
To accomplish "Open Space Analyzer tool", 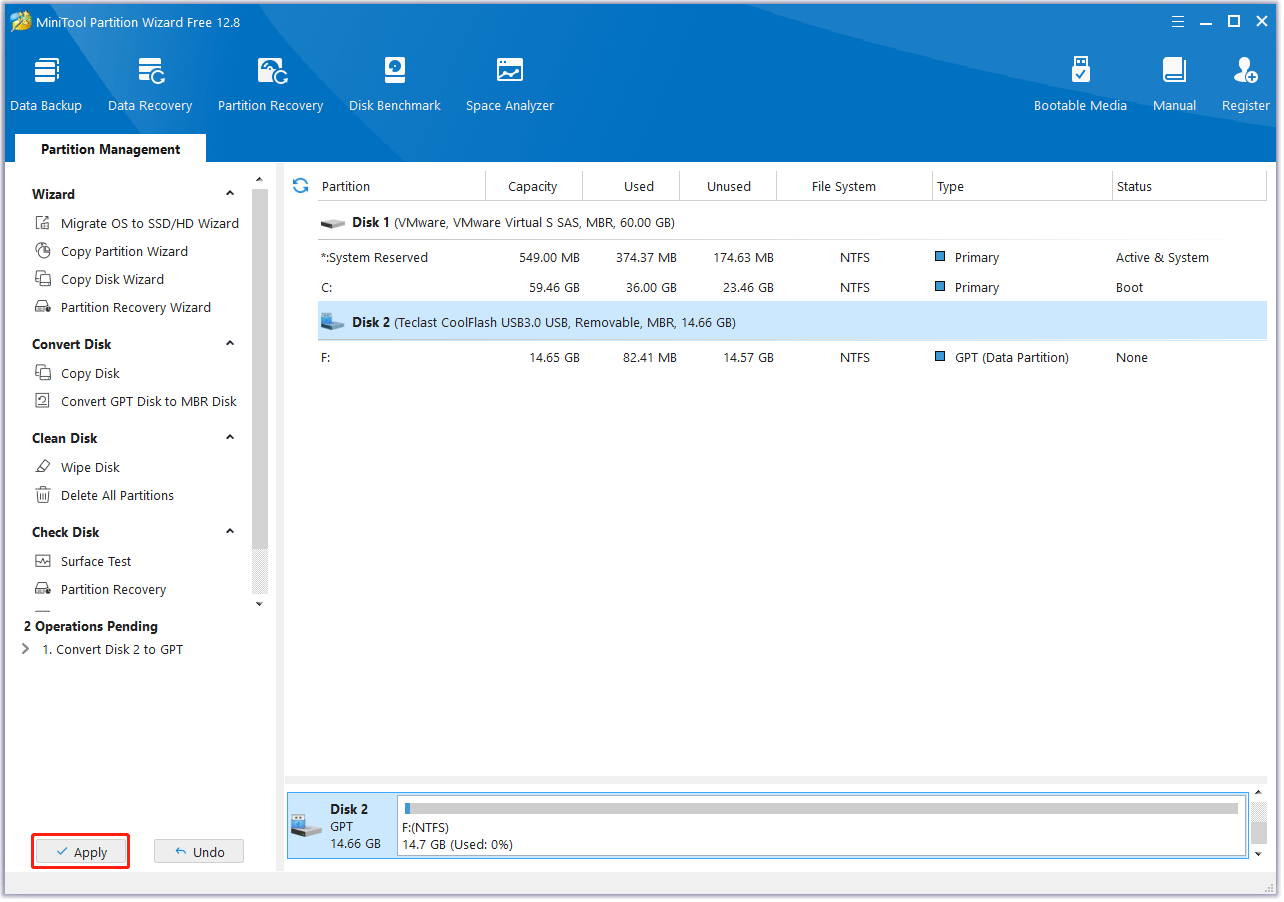I will click(x=510, y=85).
